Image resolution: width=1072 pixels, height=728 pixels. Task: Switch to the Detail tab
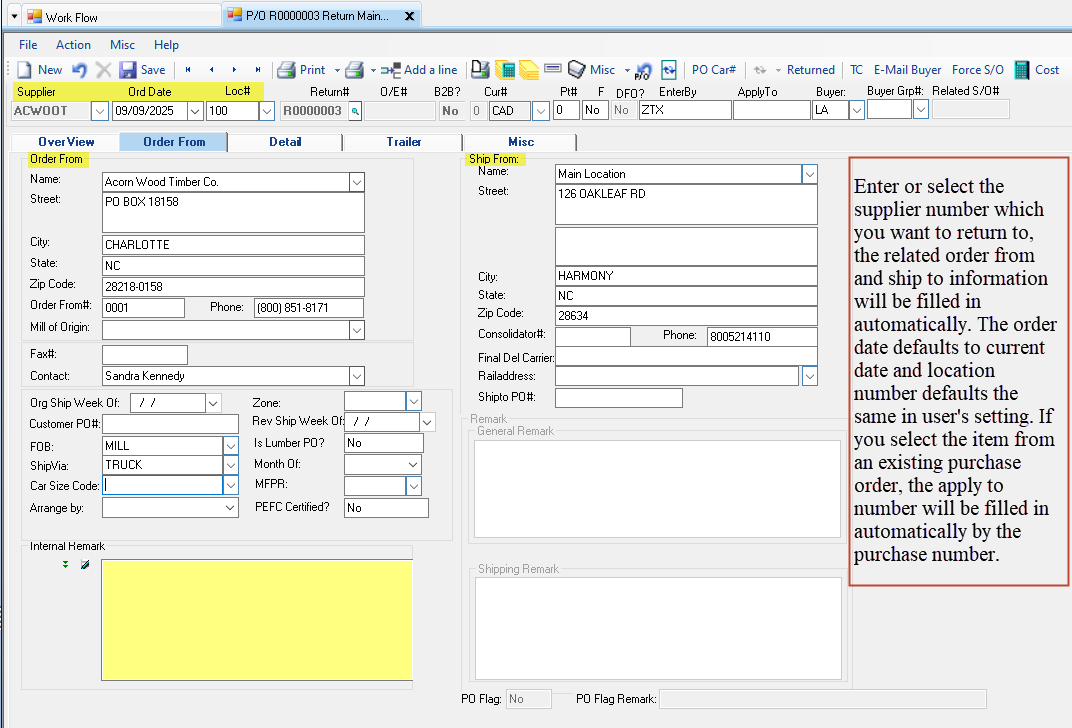[285, 142]
